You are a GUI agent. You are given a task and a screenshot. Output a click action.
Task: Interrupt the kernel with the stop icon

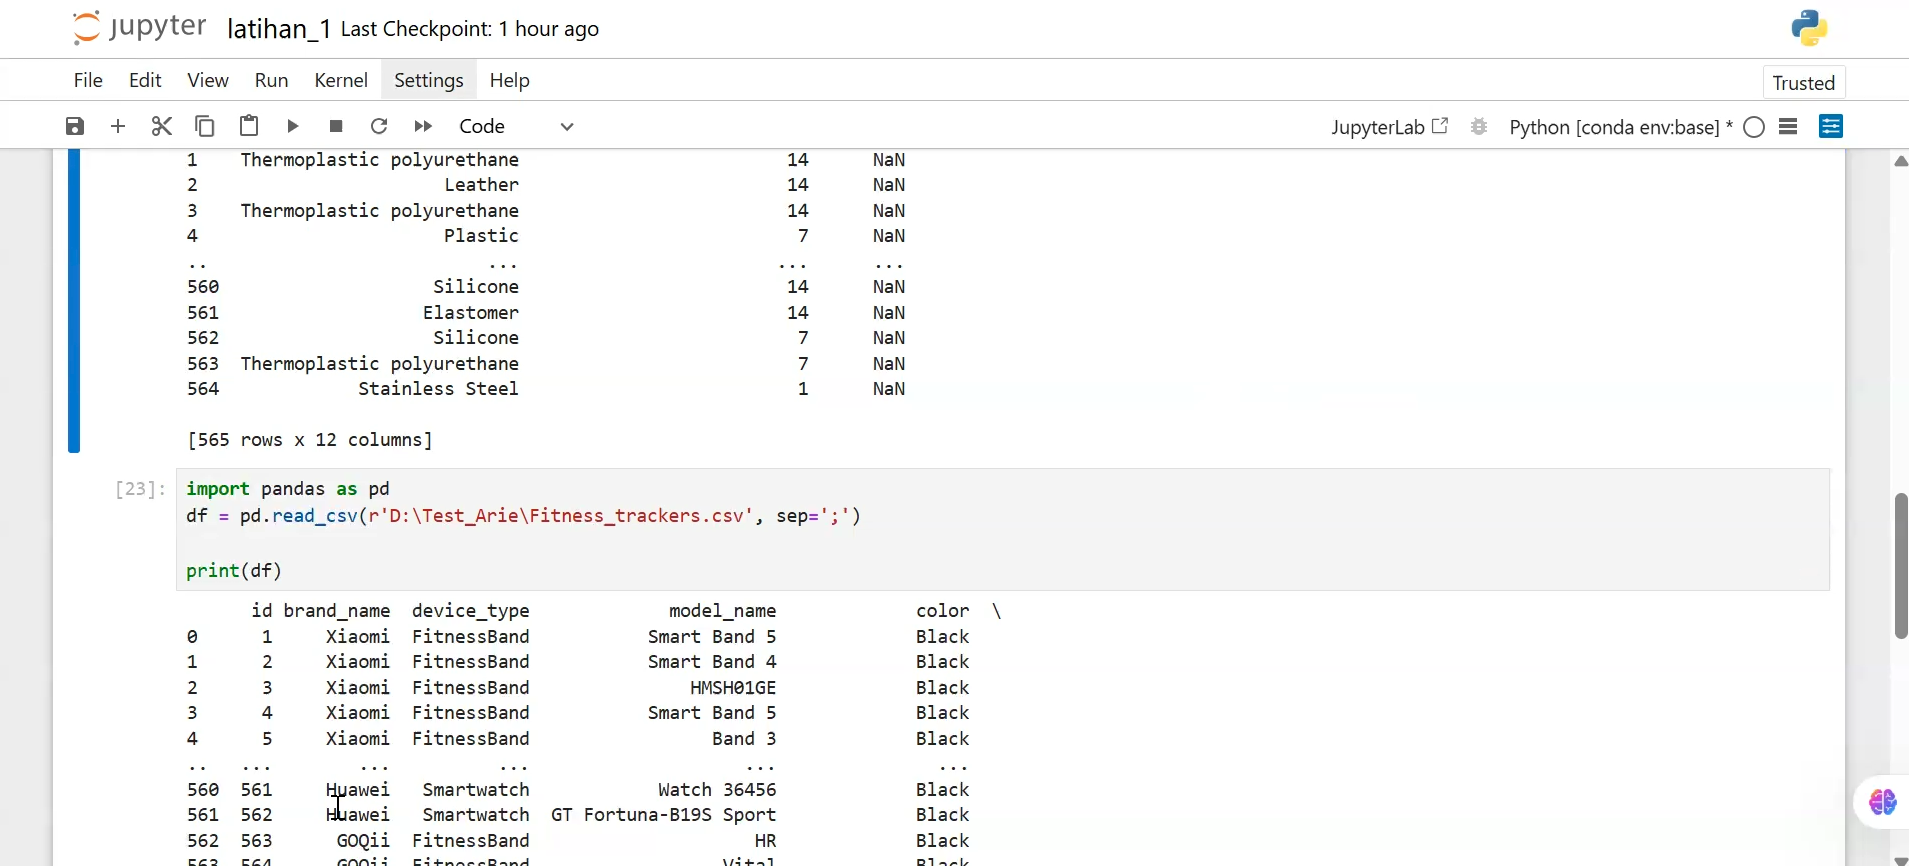click(x=336, y=126)
